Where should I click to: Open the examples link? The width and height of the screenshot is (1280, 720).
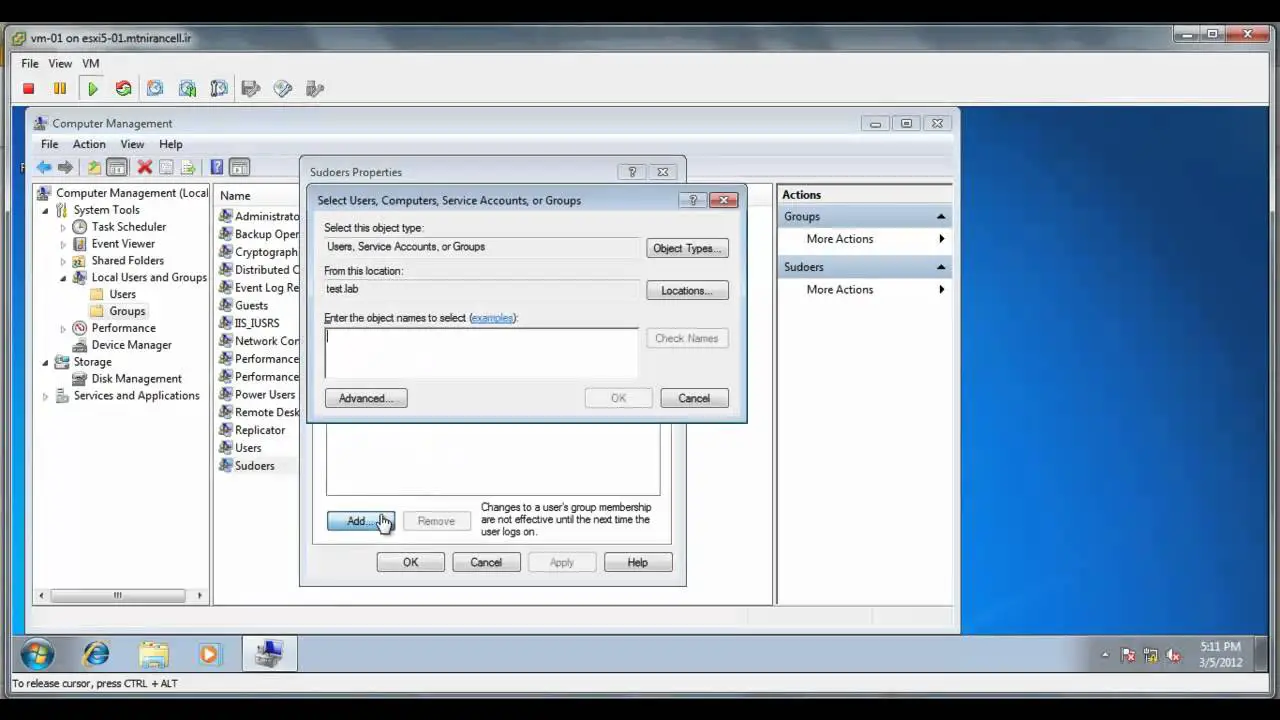[492, 318]
